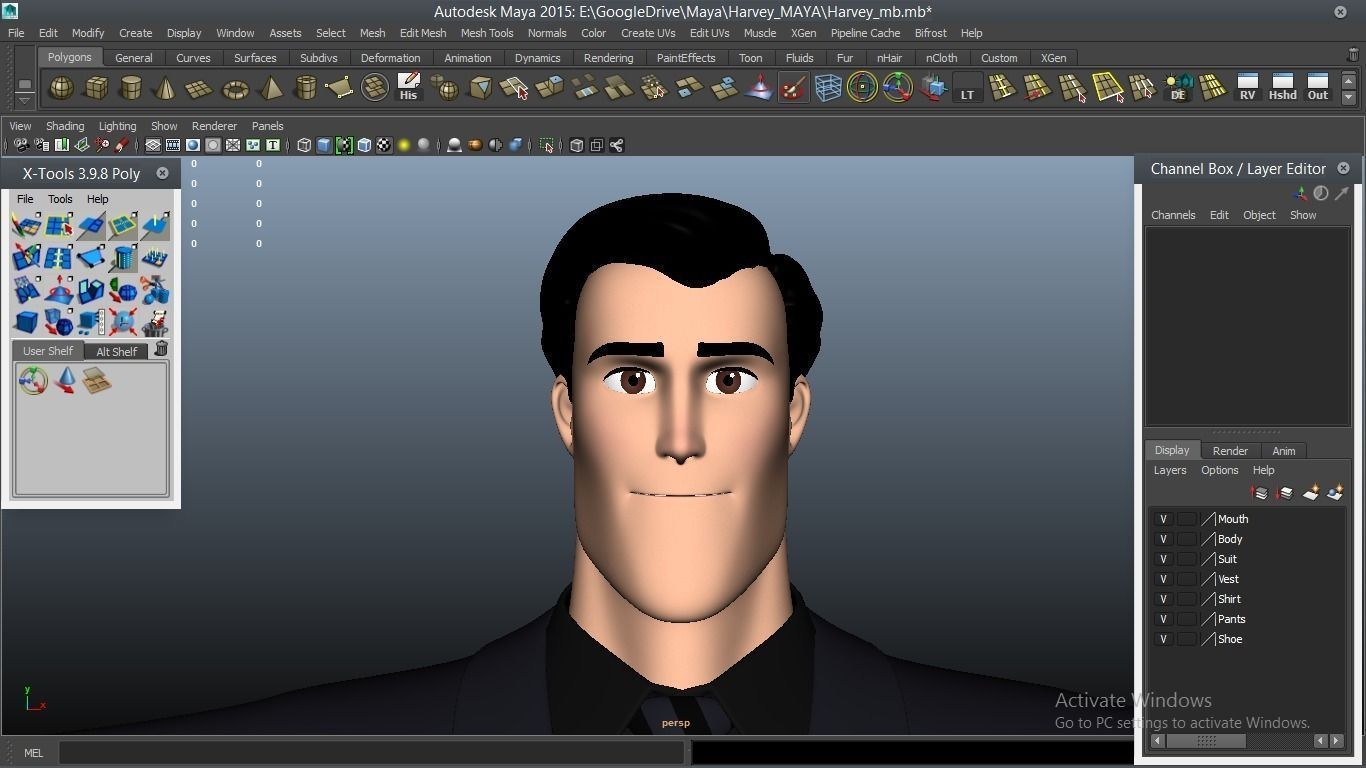
Task: Open the Help menu in Layer Editor
Action: (x=1263, y=470)
